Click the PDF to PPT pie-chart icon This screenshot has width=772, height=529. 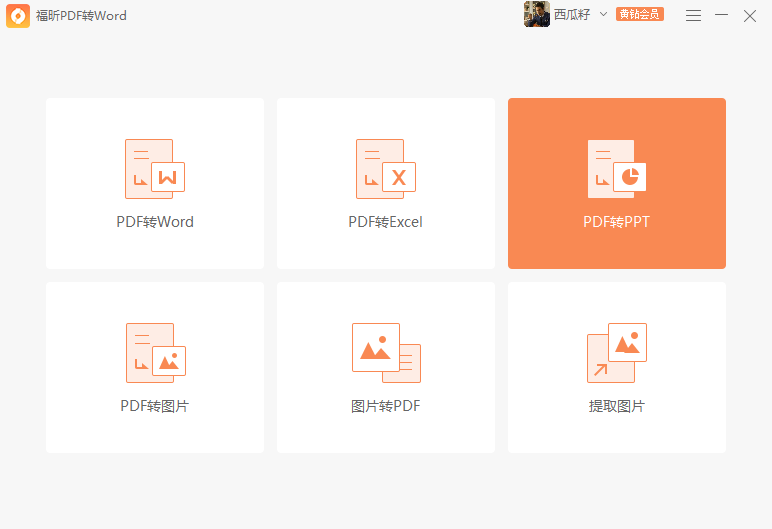[x=617, y=168]
